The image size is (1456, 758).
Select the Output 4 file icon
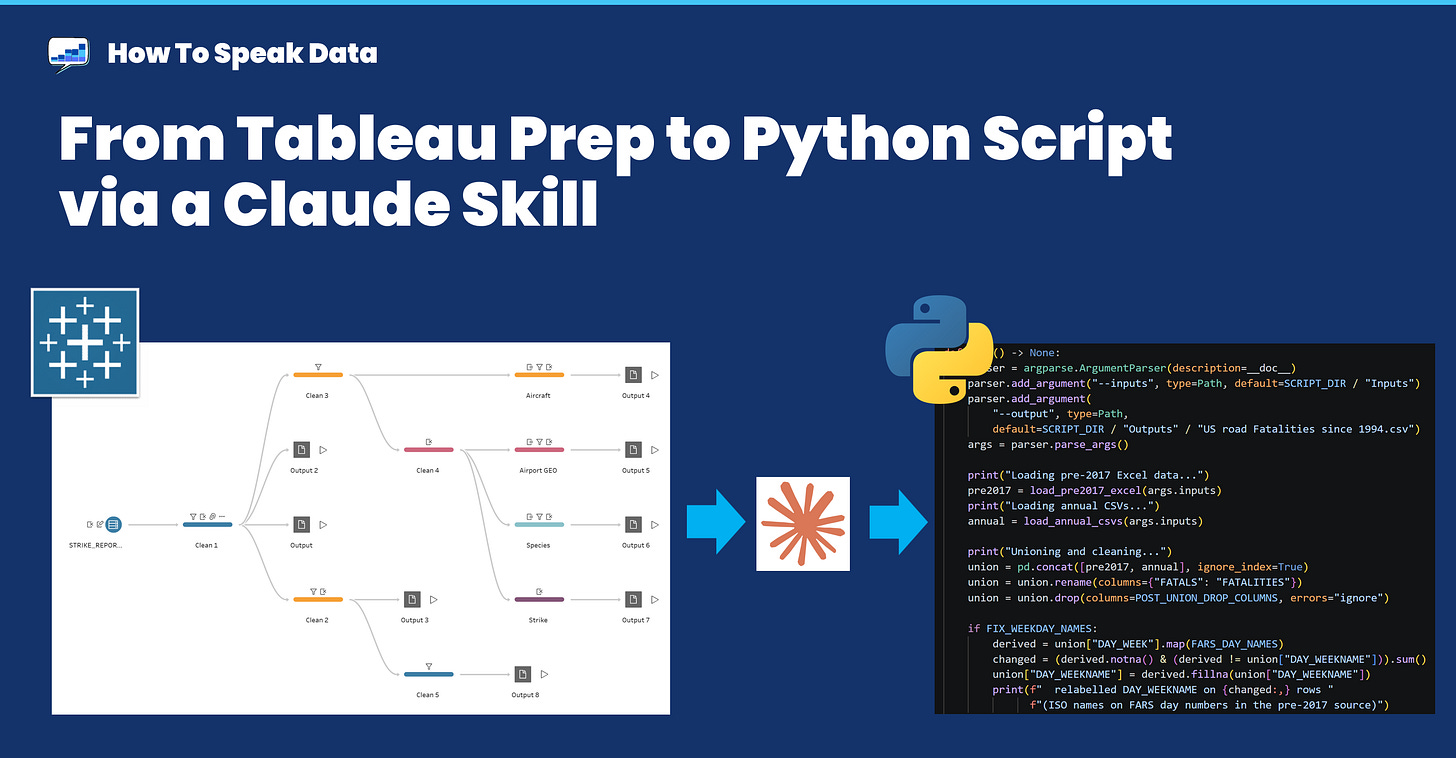(x=634, y=375)
